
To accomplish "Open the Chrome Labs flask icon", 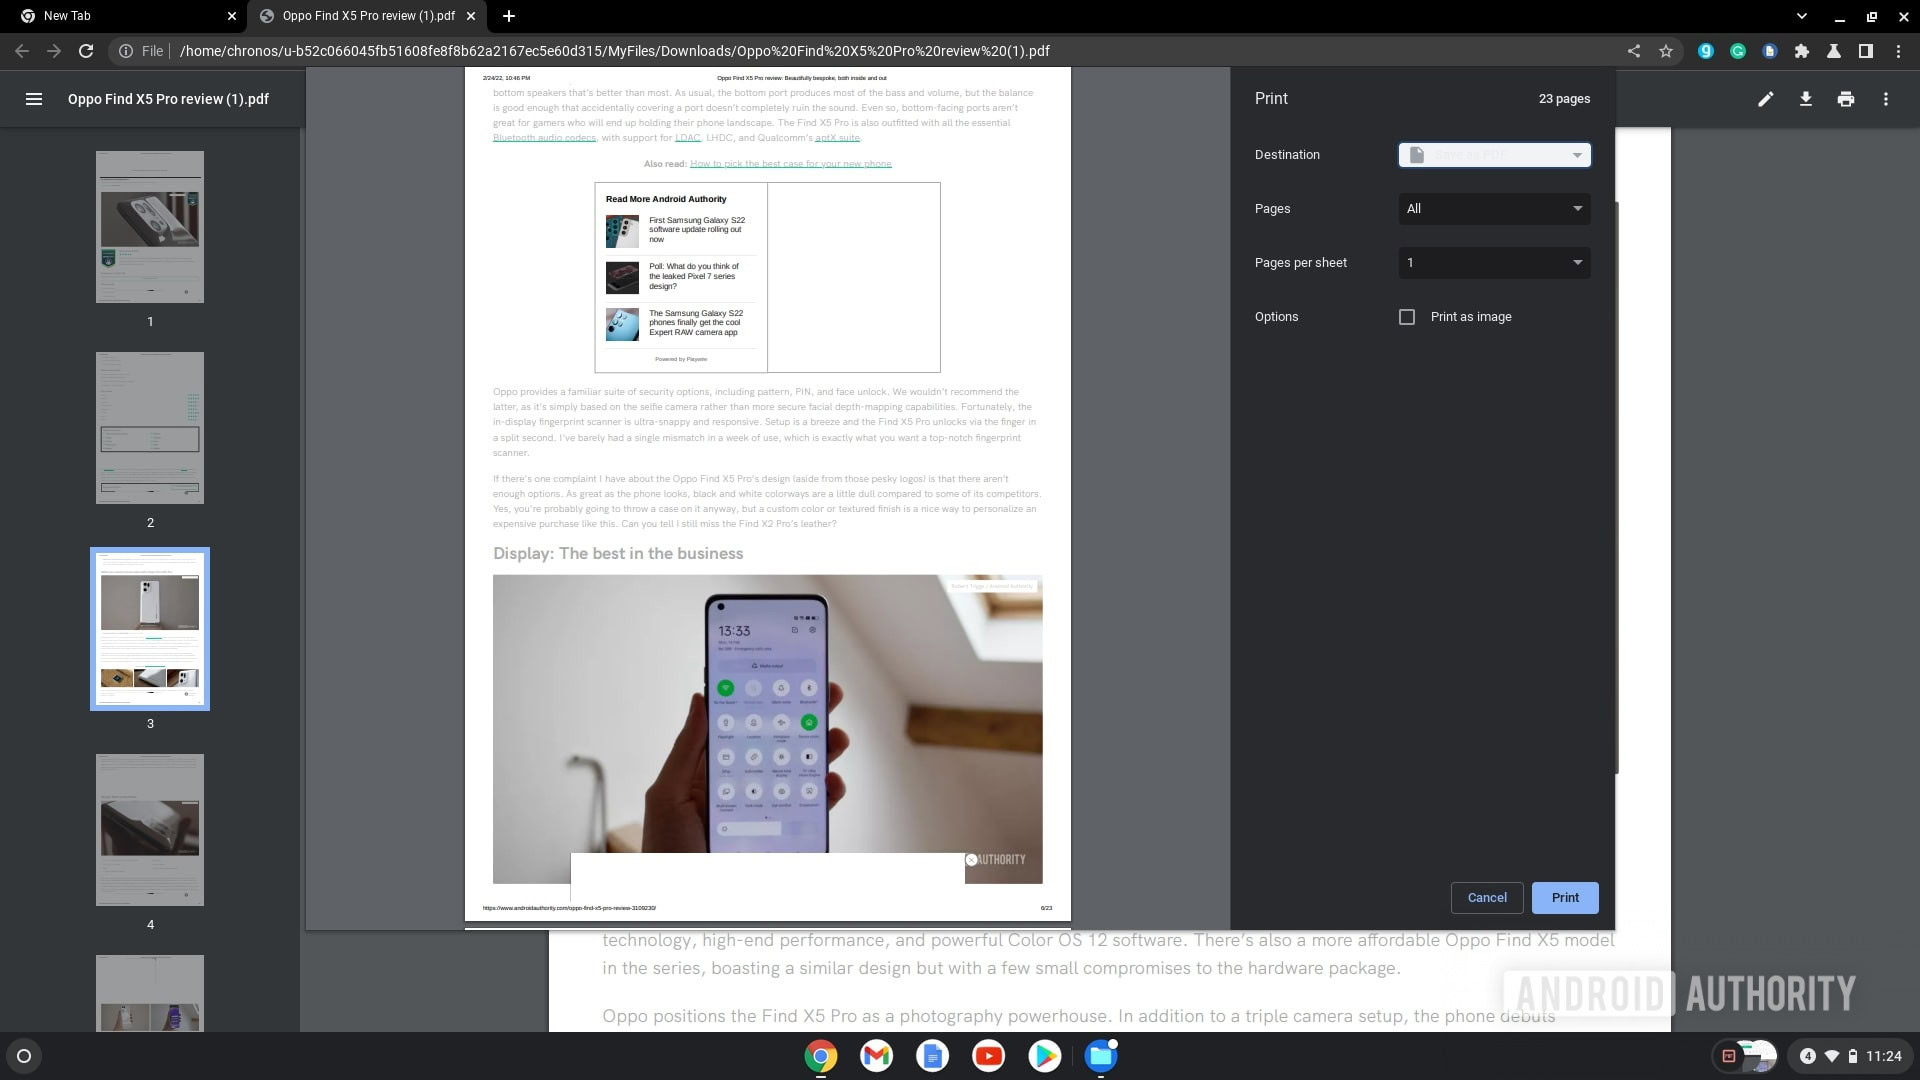I will (1834, 51).
